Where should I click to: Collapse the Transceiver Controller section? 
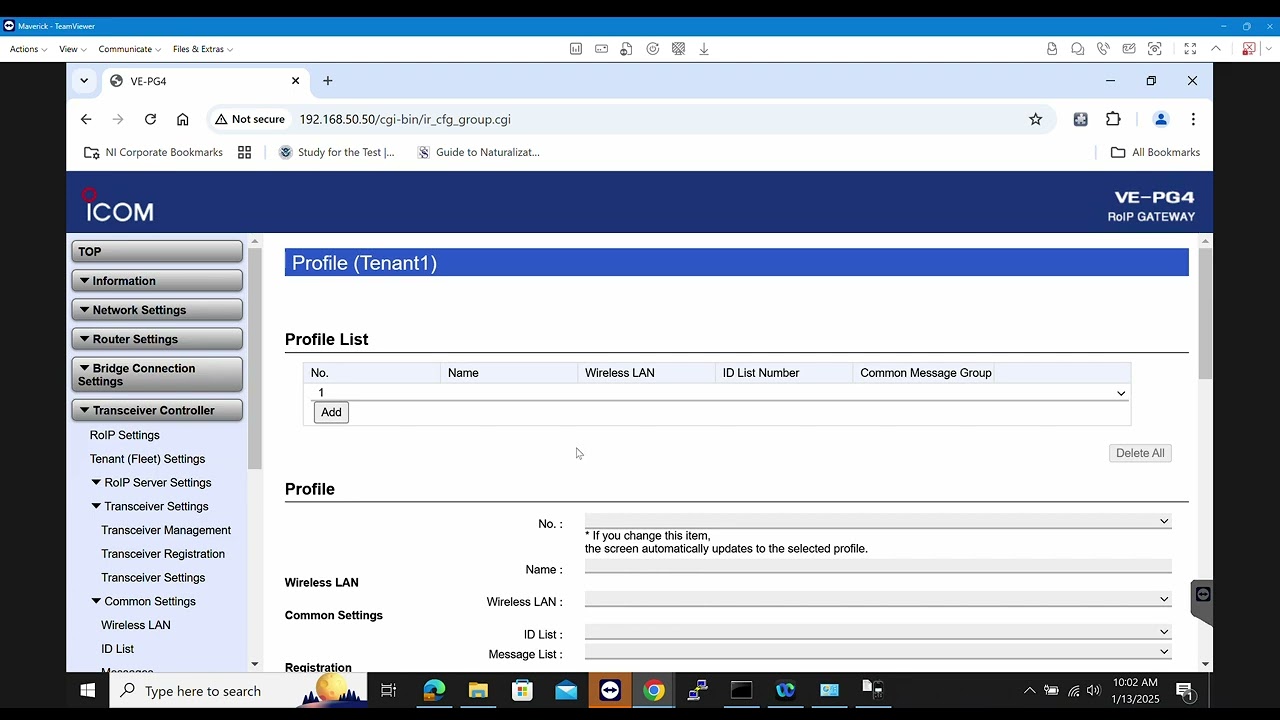(x=157, y=410)
